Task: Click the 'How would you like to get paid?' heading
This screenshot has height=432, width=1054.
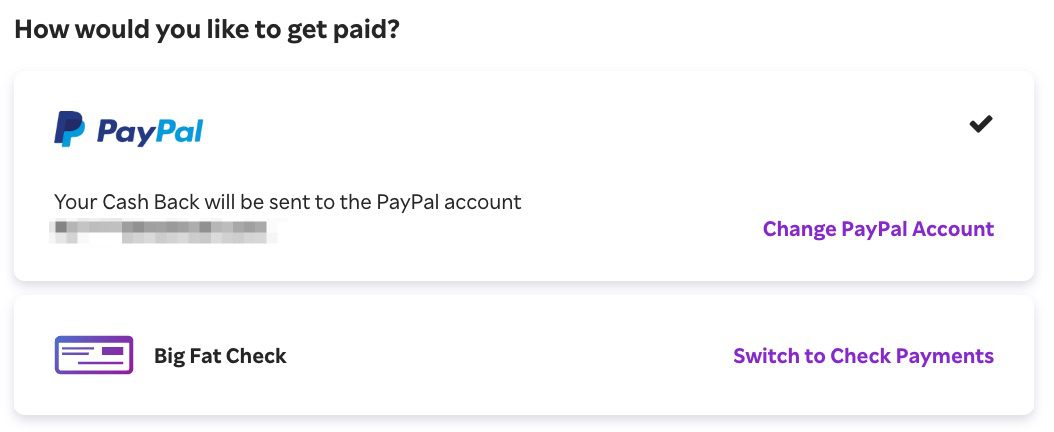Action: 207,30
